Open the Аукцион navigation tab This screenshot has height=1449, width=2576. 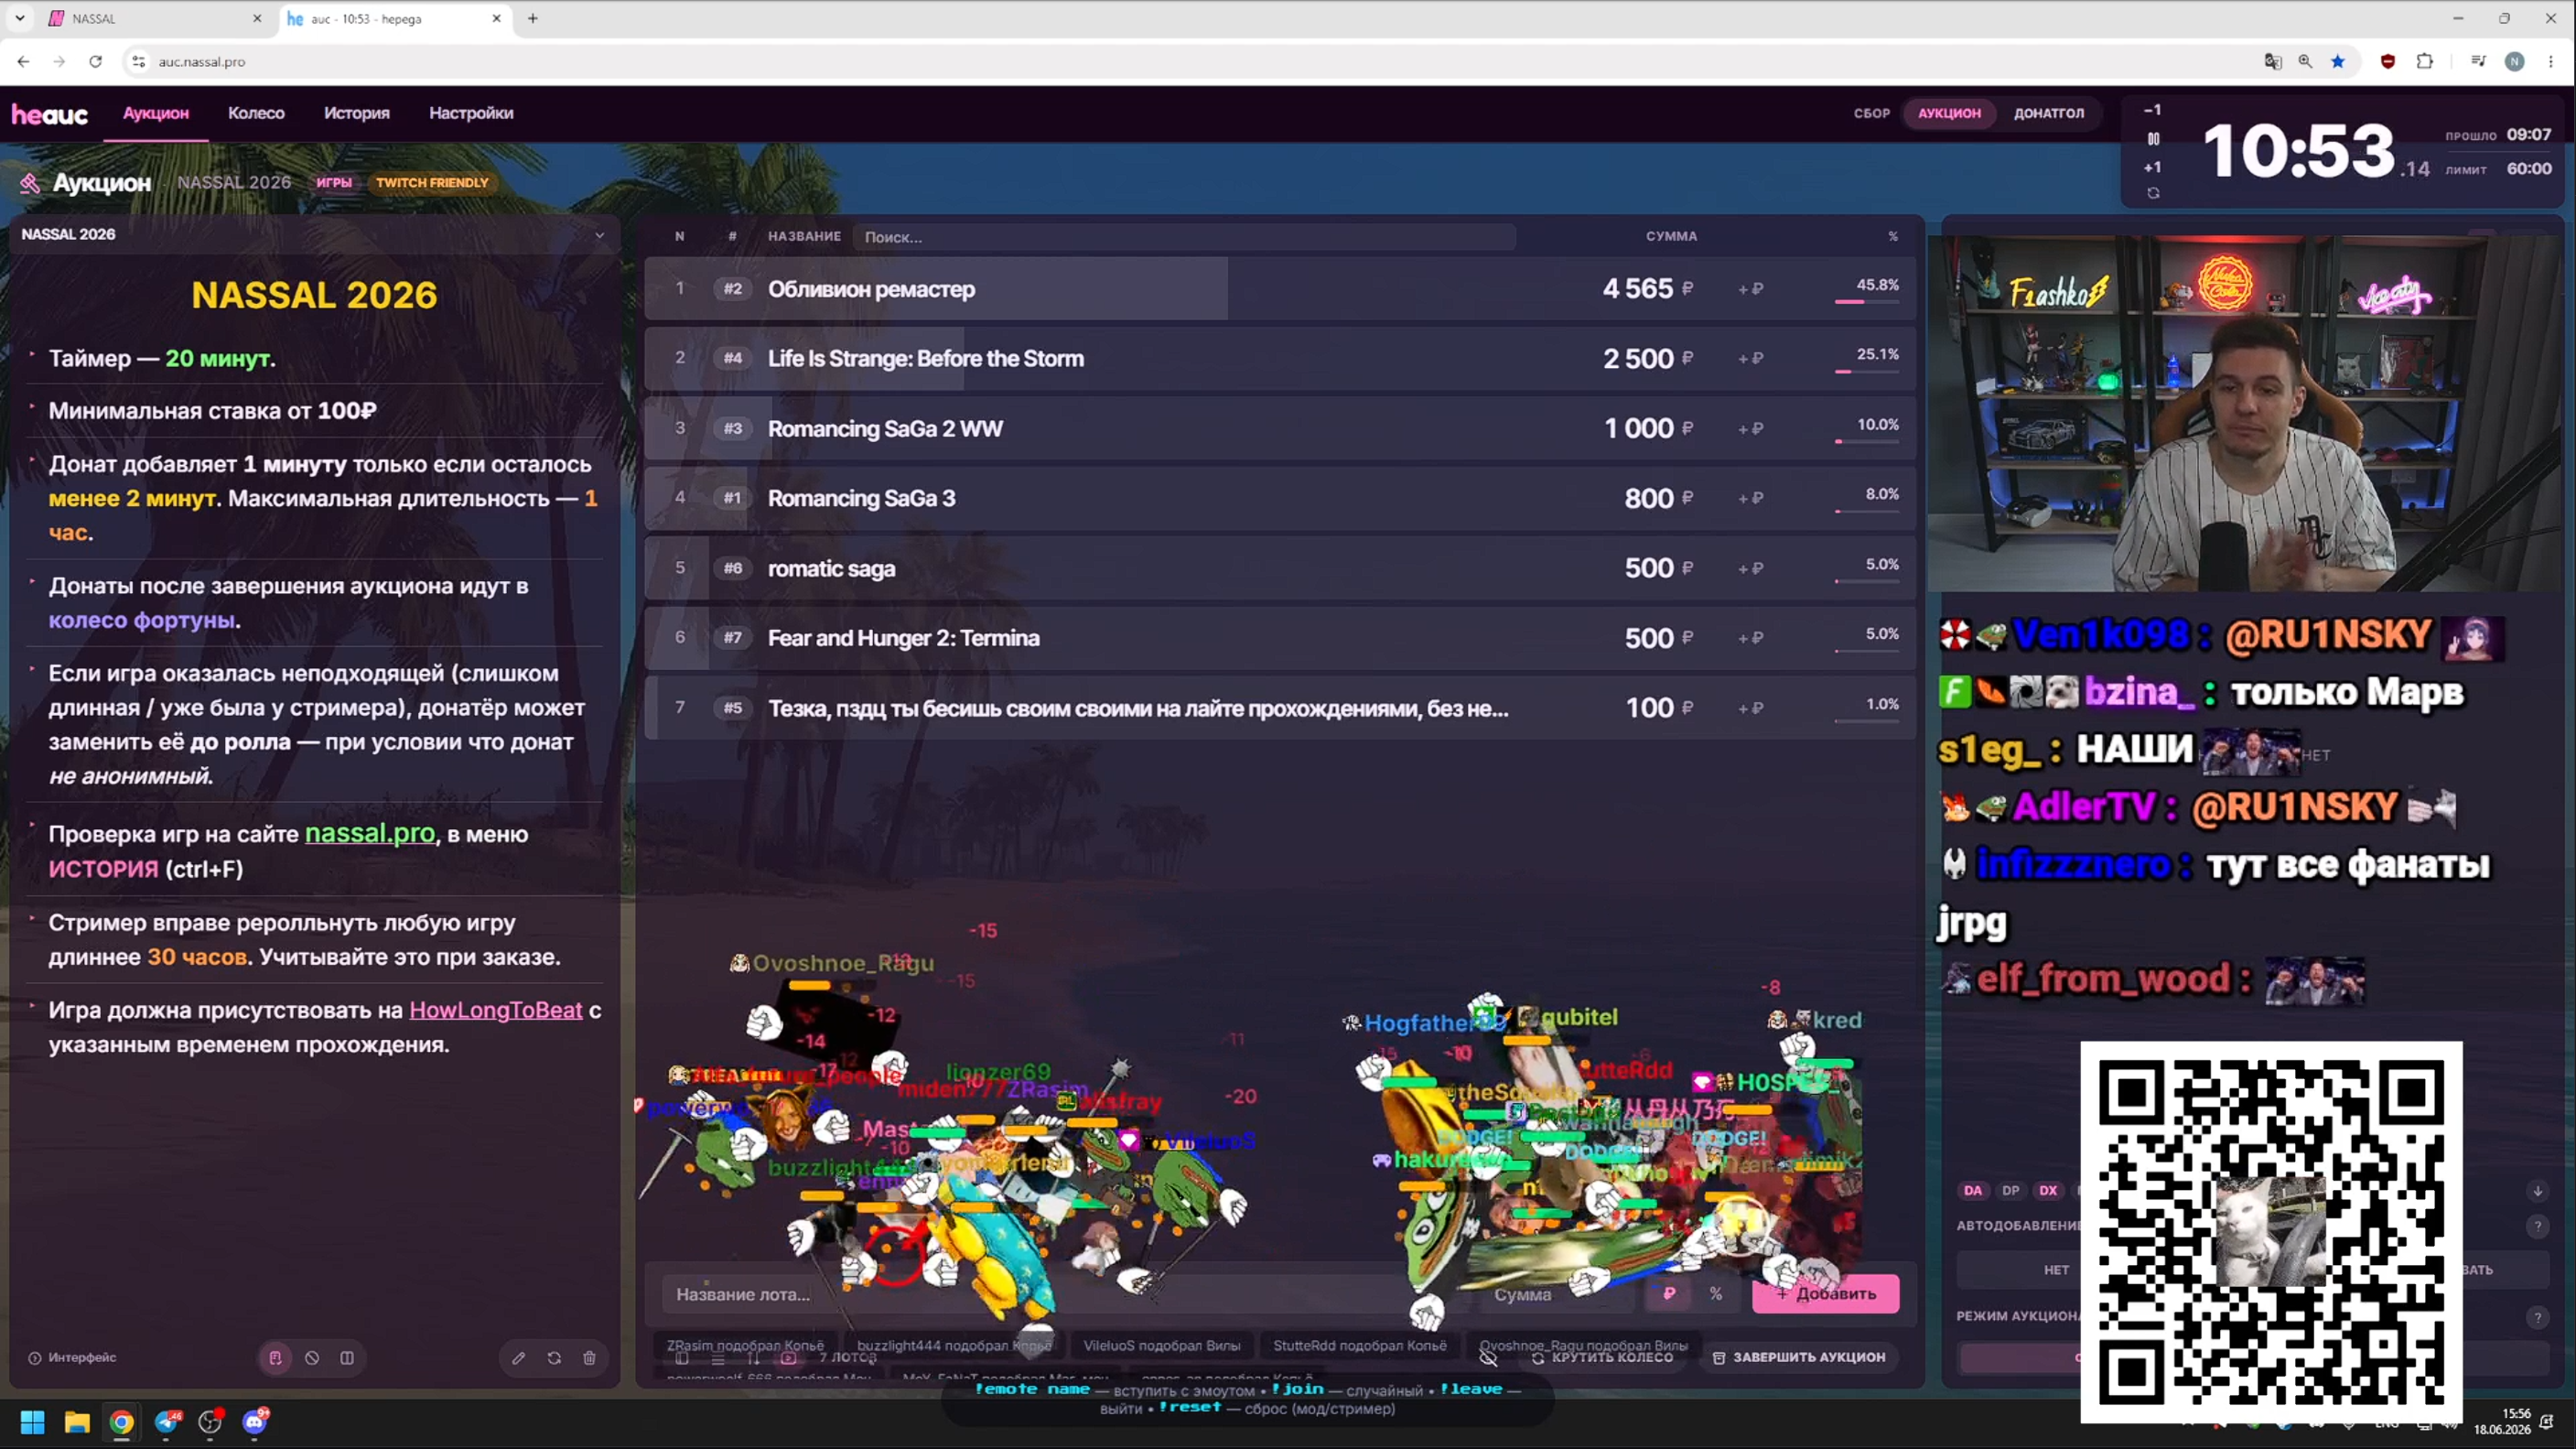[x=156, y=113]
